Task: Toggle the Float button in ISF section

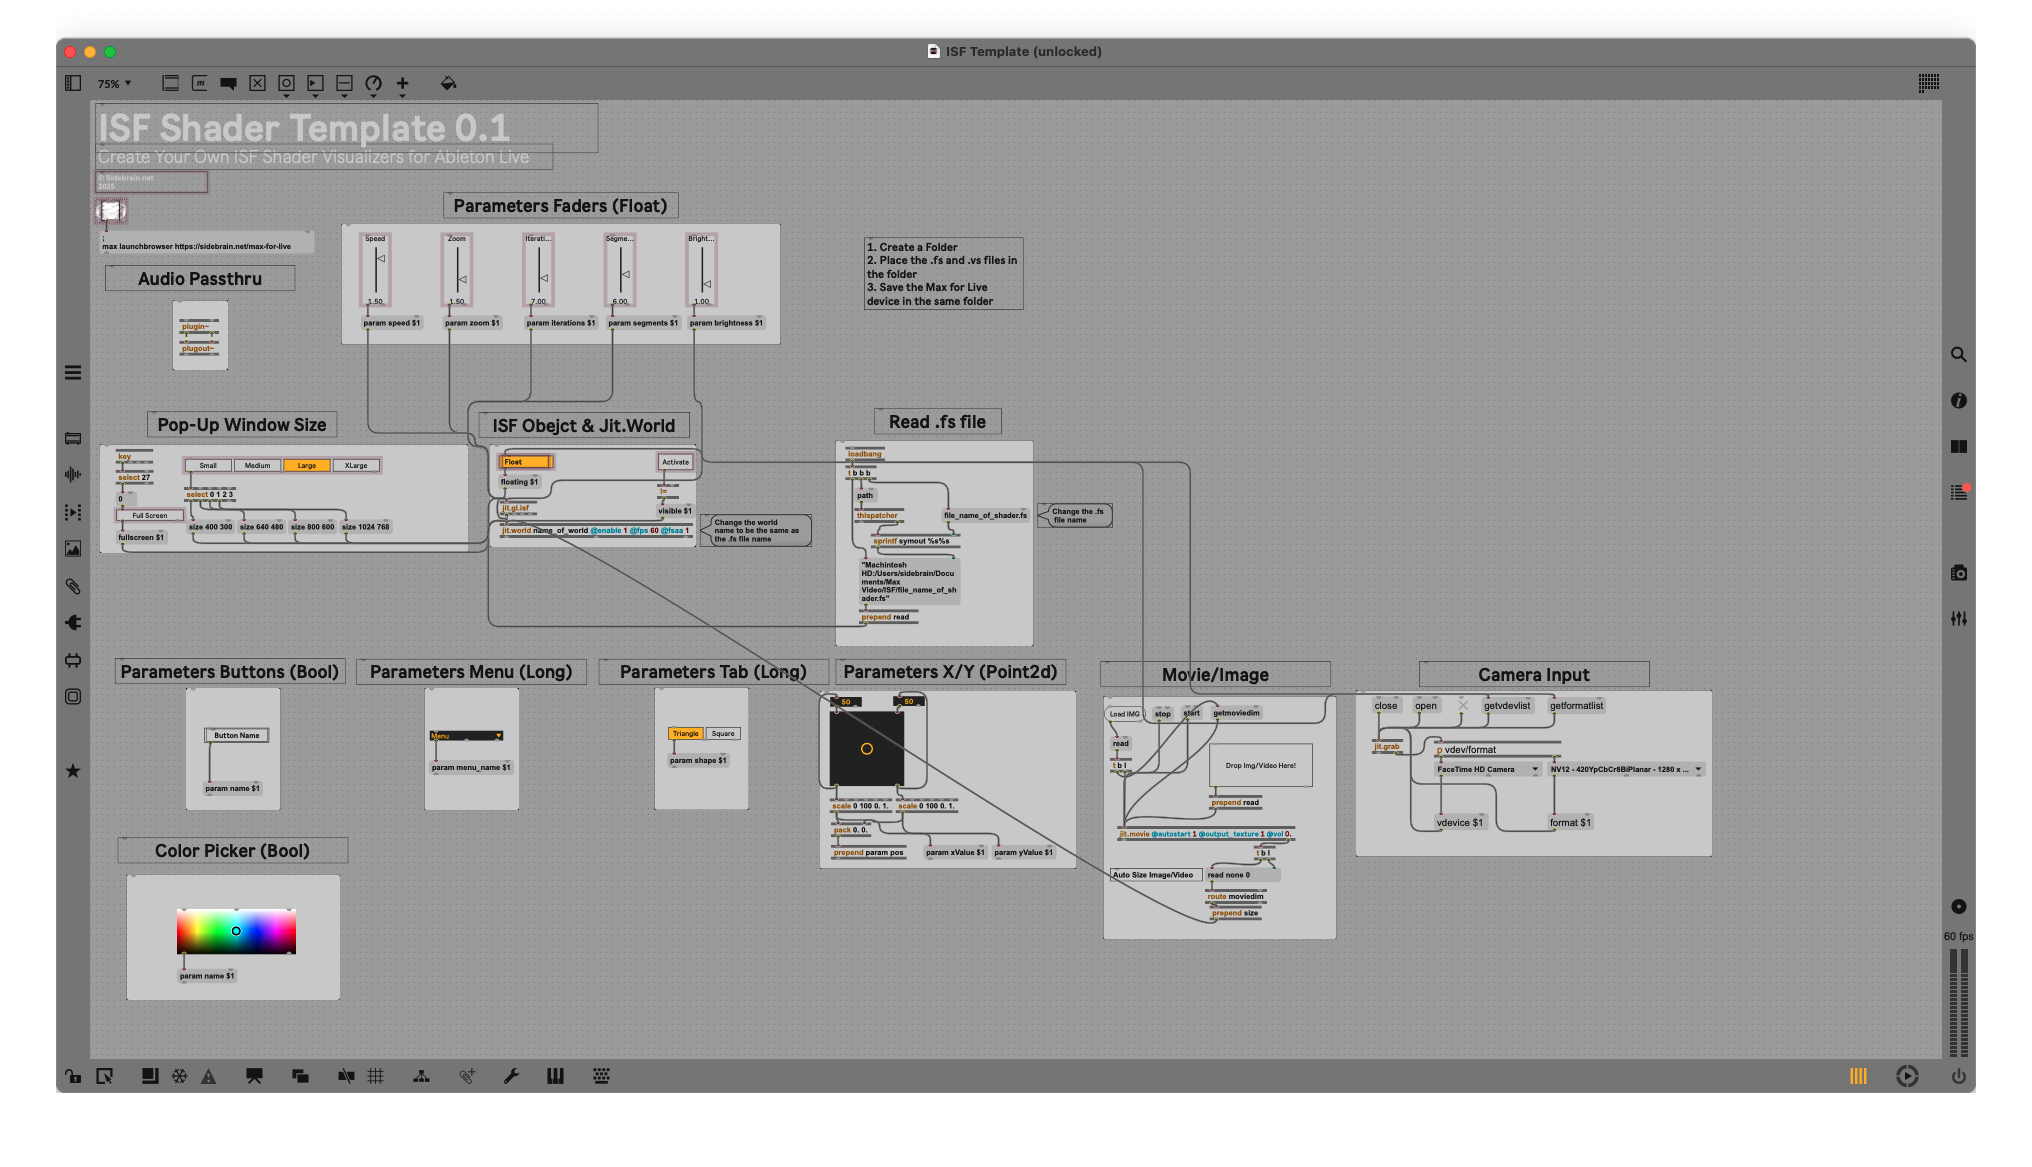Action: pyautogui.click(x=525, y=462)
